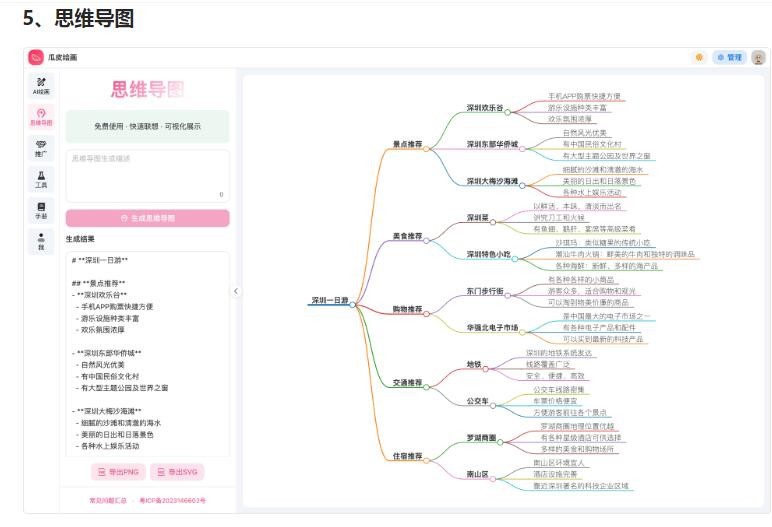
Task: Toggle the orange sun theme icon
Action: 699,57
